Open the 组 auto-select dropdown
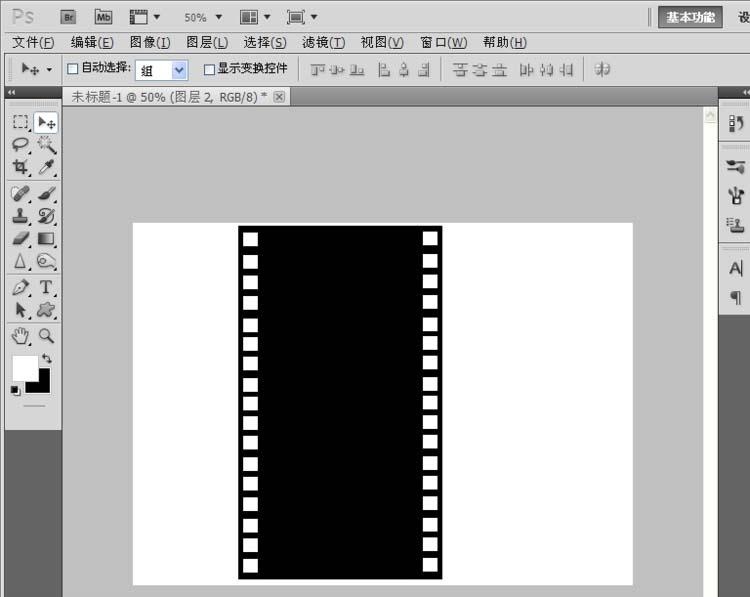 click(x=162, y=70)
